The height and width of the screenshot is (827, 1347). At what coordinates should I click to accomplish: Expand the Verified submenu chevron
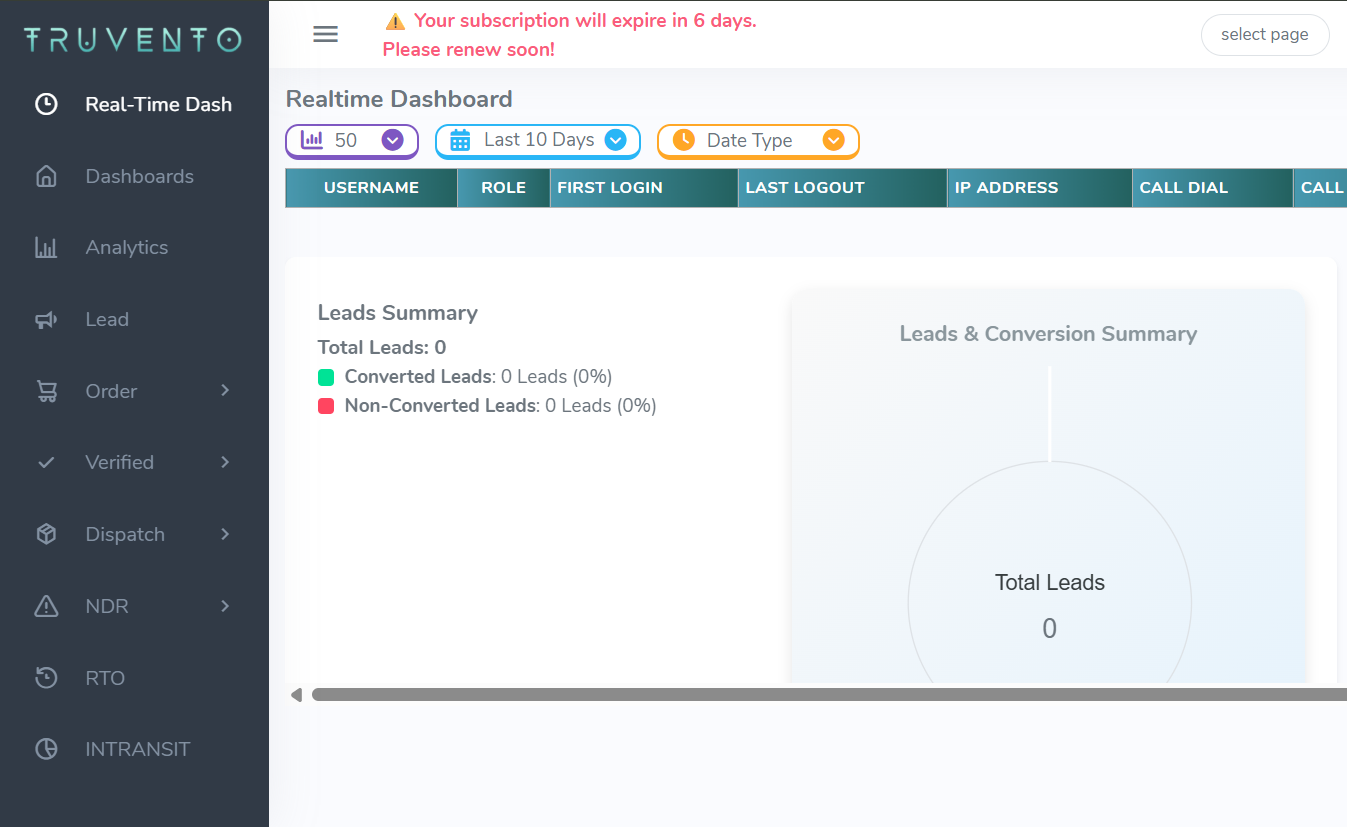pyautogui.click(x=225, y=462)
